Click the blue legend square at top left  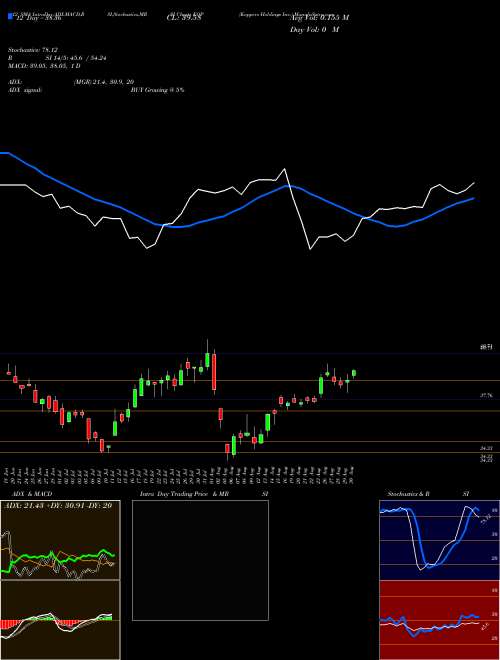[x=10, y=16]
